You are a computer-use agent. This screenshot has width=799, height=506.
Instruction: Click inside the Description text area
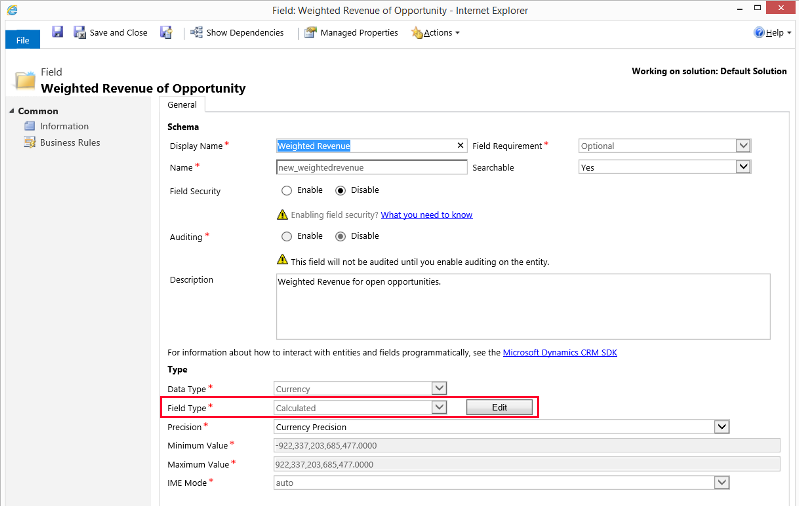523,307
